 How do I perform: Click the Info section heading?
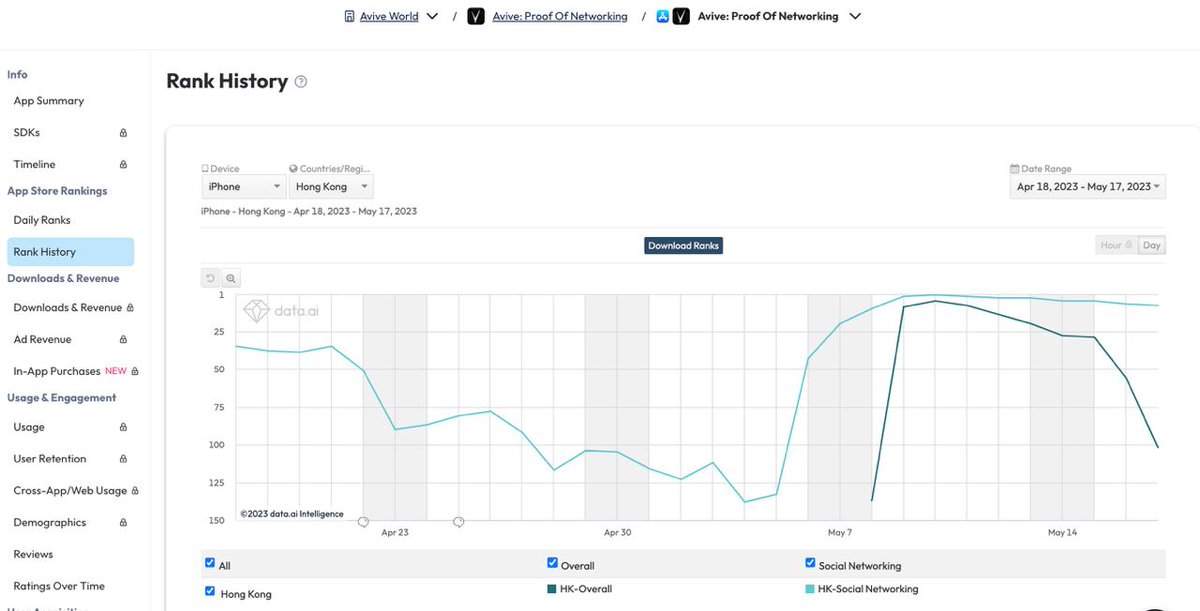pos(17,75)
